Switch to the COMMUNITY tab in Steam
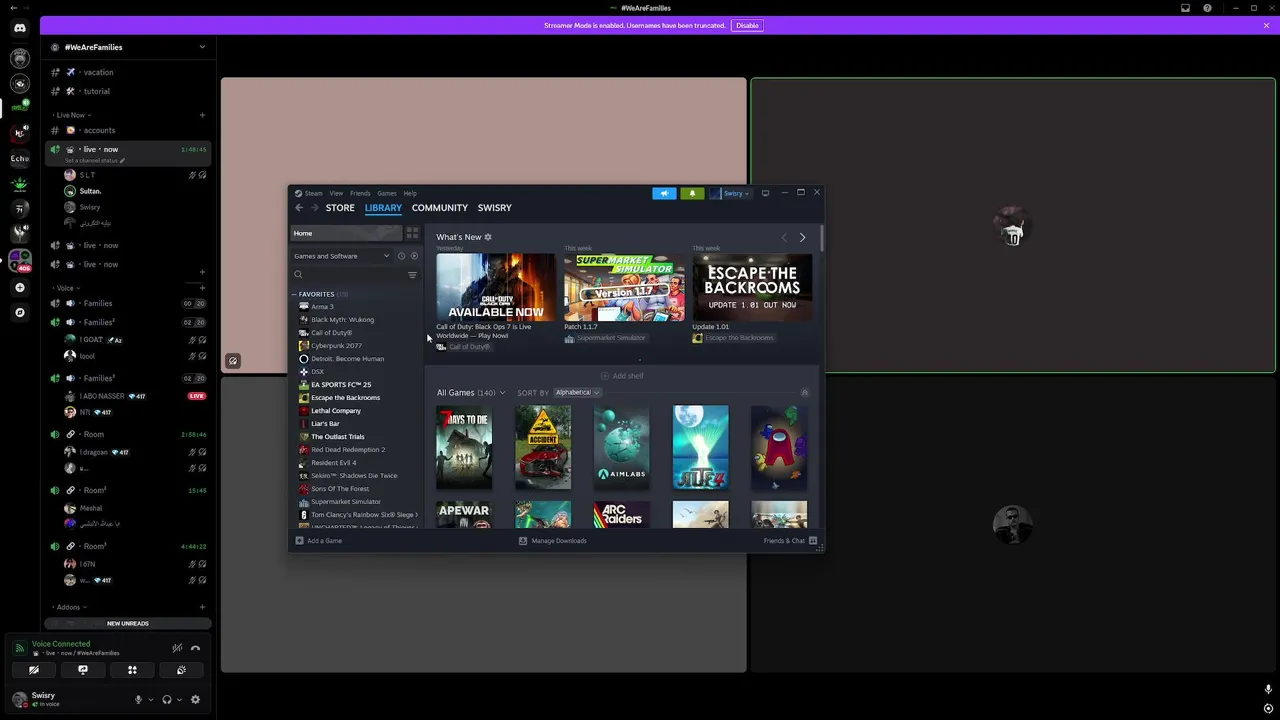 (440, 208)
